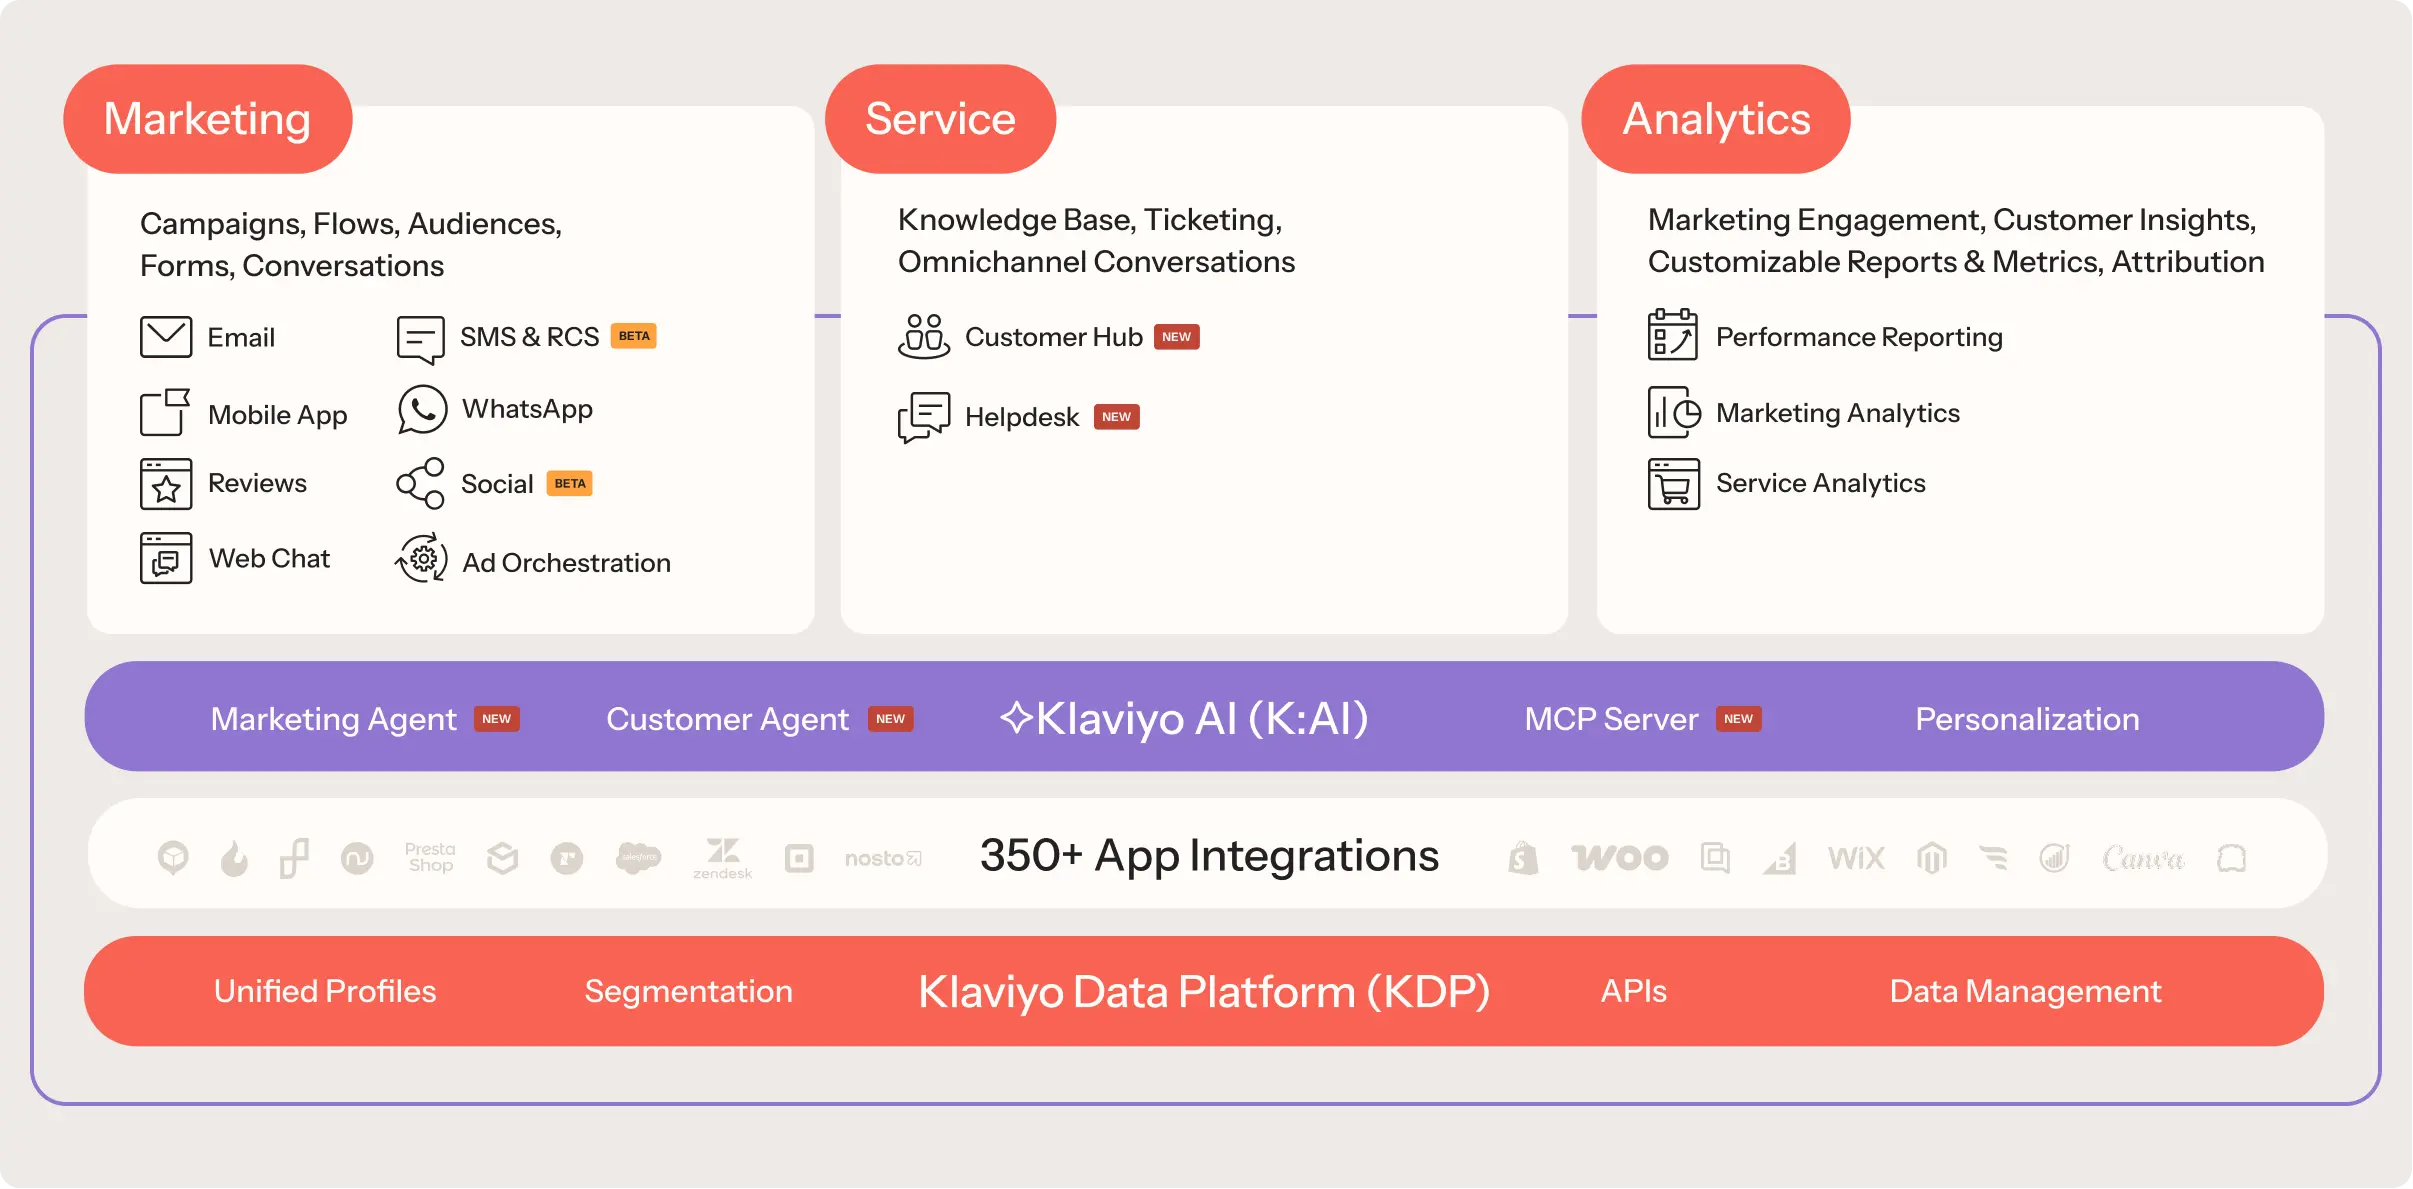Select the Marketing category pill

pyautogui.click(x=207, y=119)
